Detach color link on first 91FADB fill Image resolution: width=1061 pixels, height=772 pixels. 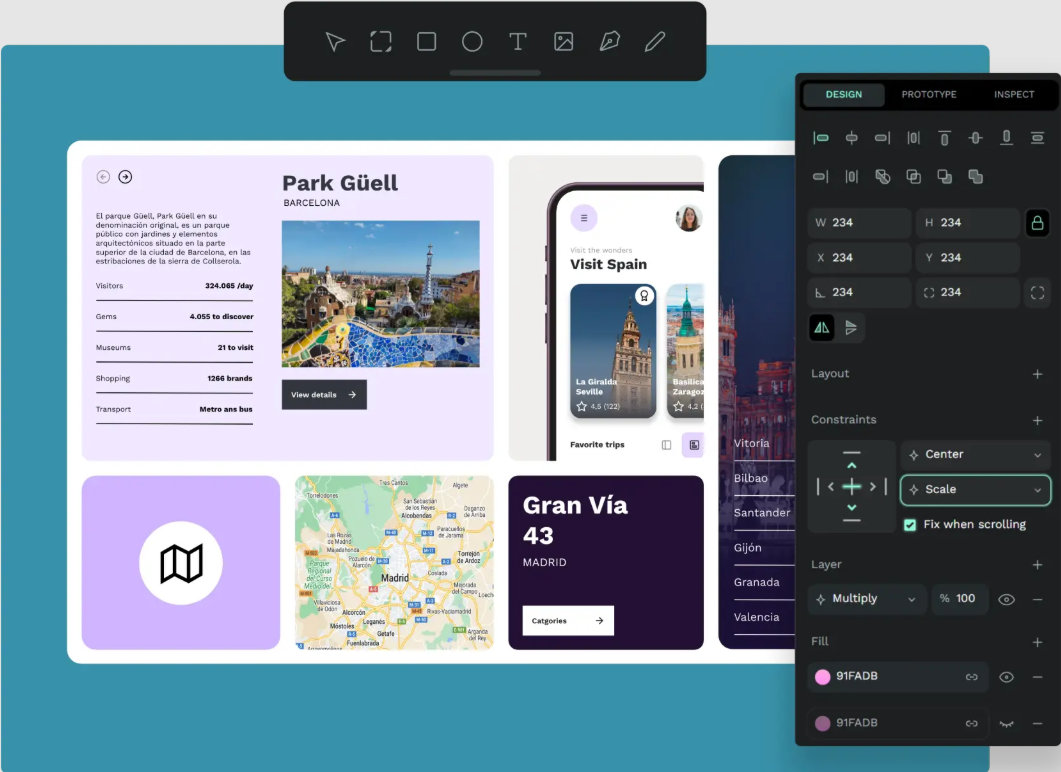972,677
